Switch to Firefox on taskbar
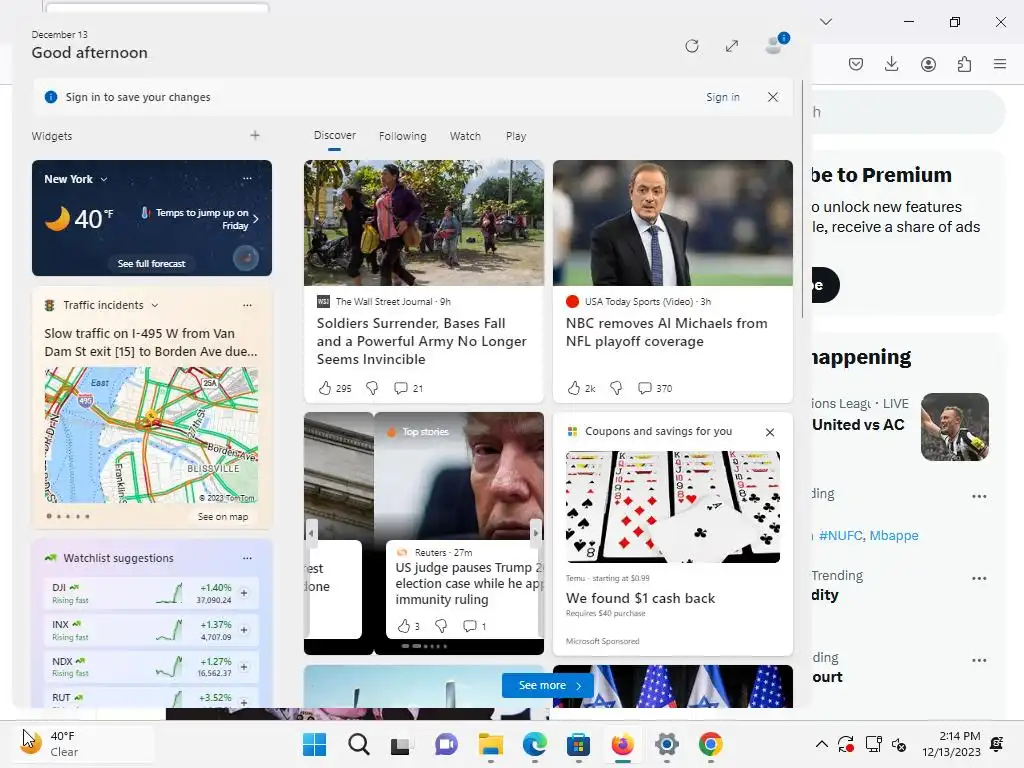 click(622, 744)
